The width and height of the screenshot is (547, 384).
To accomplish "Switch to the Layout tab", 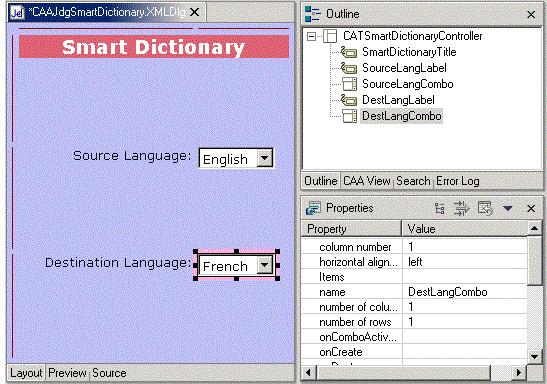I will point(26,373).
